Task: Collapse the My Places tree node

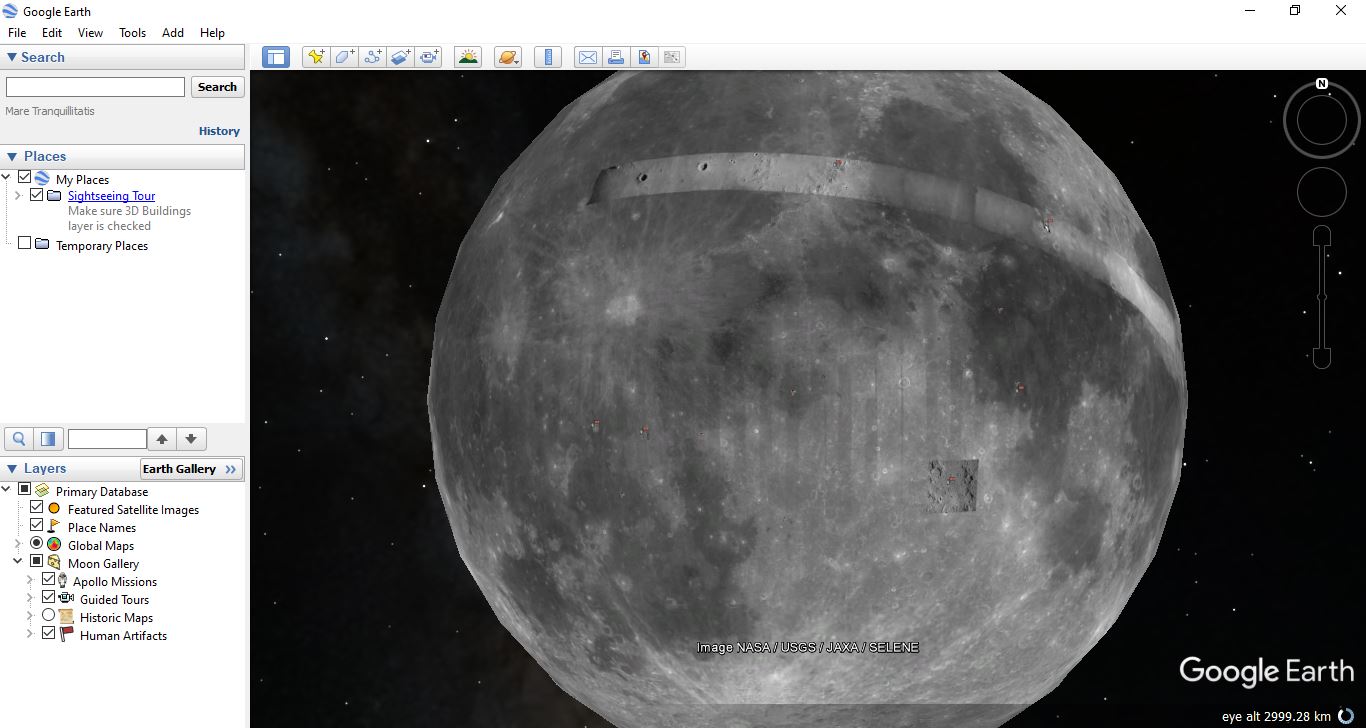Action: coord(7,178)
